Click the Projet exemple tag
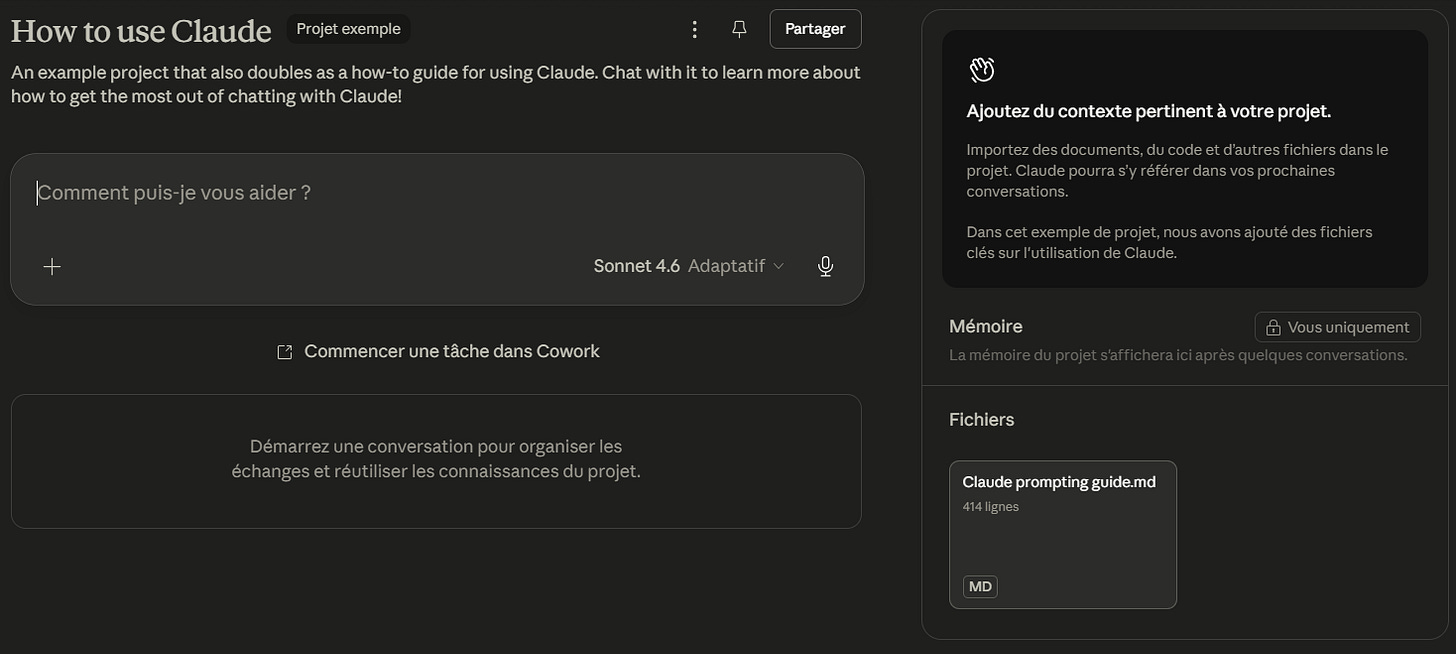 click(x=348, y=29)
